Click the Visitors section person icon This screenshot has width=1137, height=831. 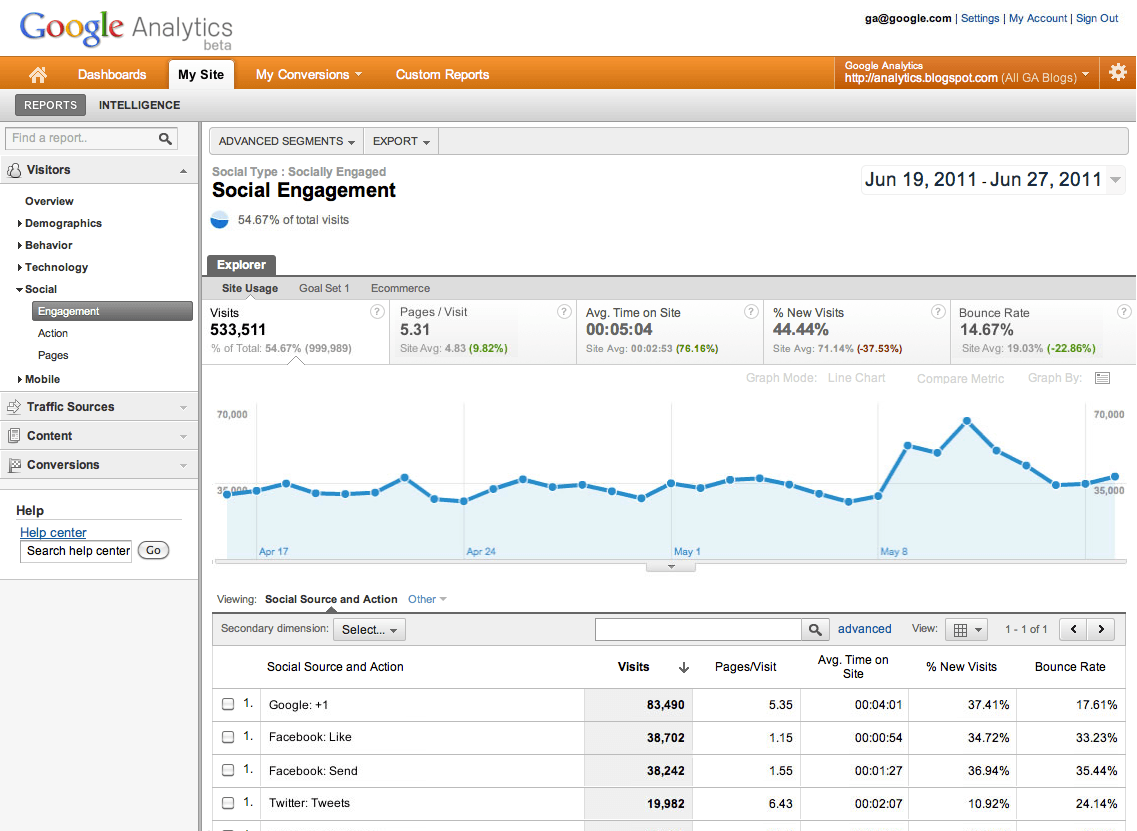point(14,170)
